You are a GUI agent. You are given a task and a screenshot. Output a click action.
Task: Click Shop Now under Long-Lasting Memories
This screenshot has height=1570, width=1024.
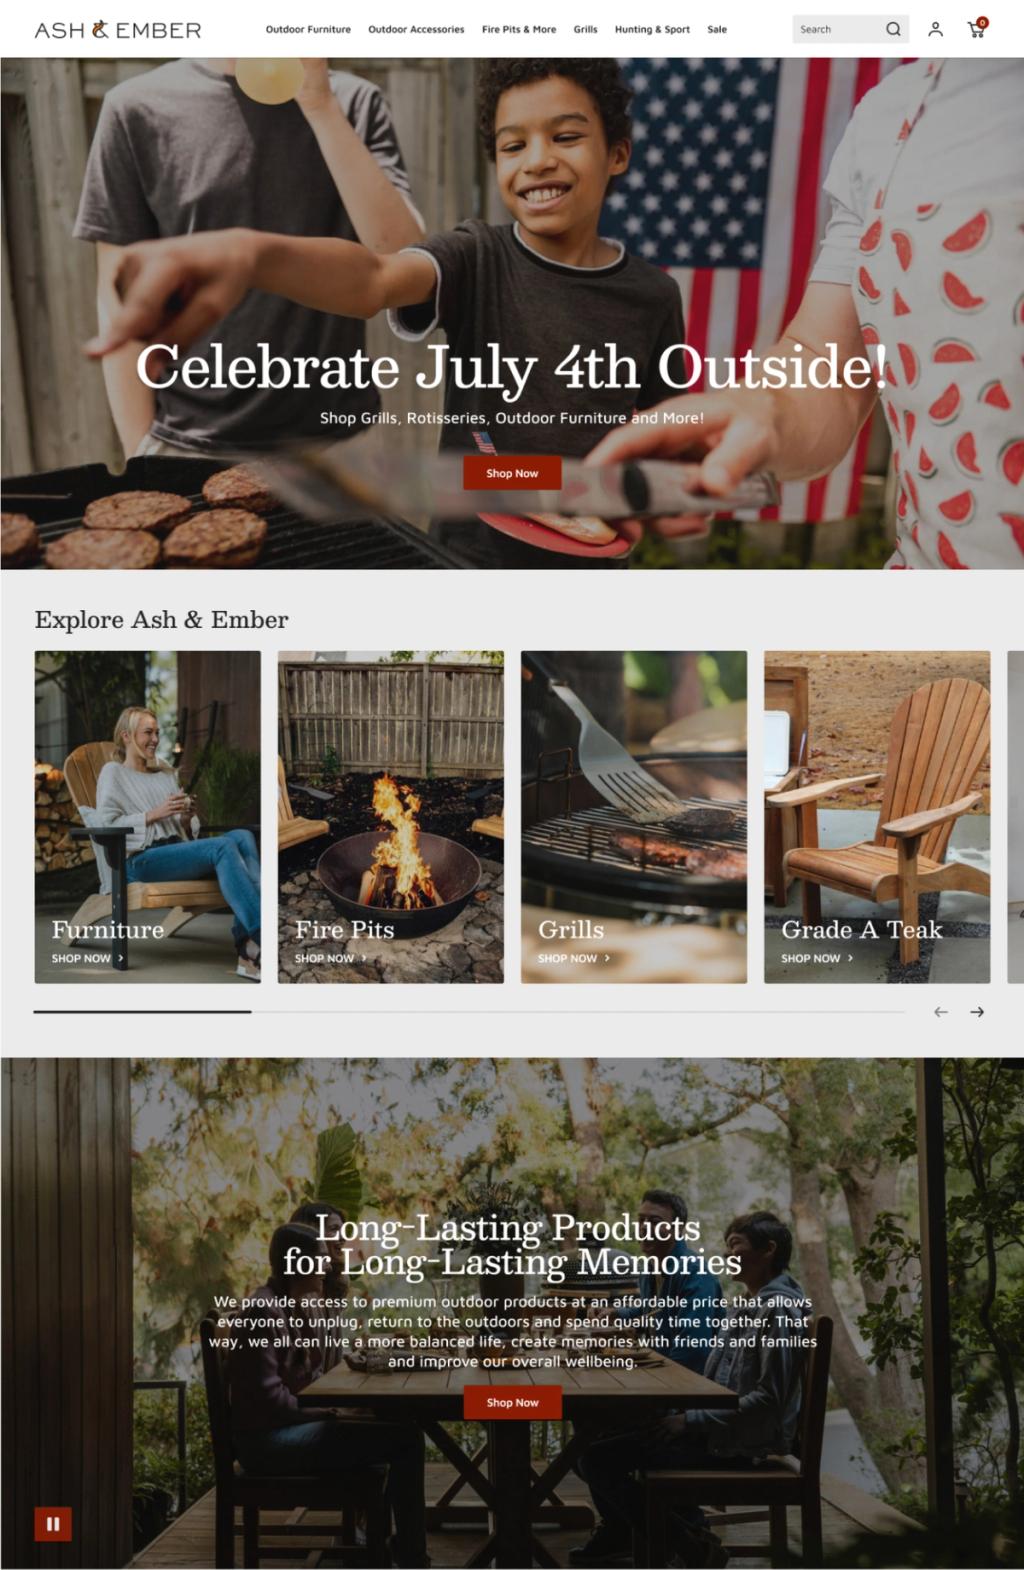(x=512, y=1402)
